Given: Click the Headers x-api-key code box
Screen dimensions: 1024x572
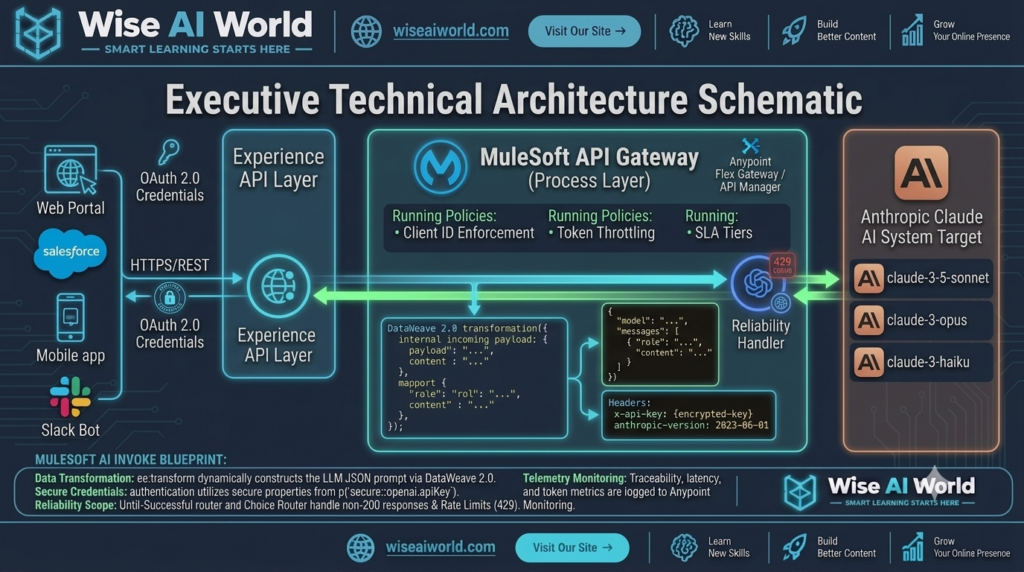Looking at the screenshot, I should pos(688,415).
